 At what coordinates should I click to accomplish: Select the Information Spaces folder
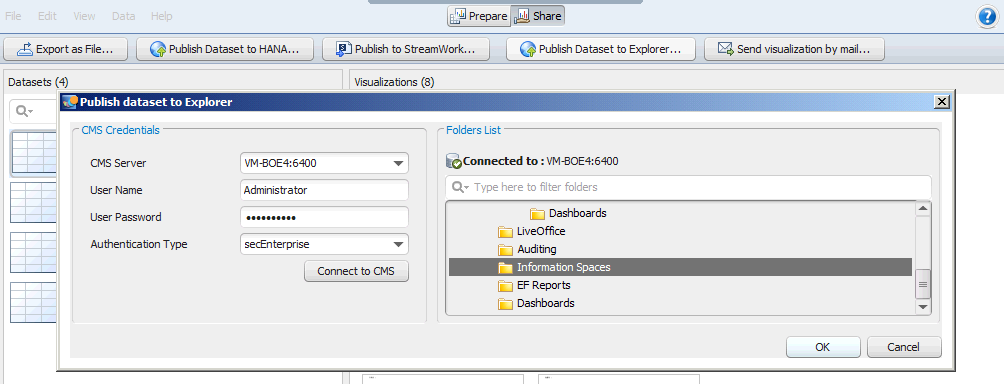(x=680, y=267)
